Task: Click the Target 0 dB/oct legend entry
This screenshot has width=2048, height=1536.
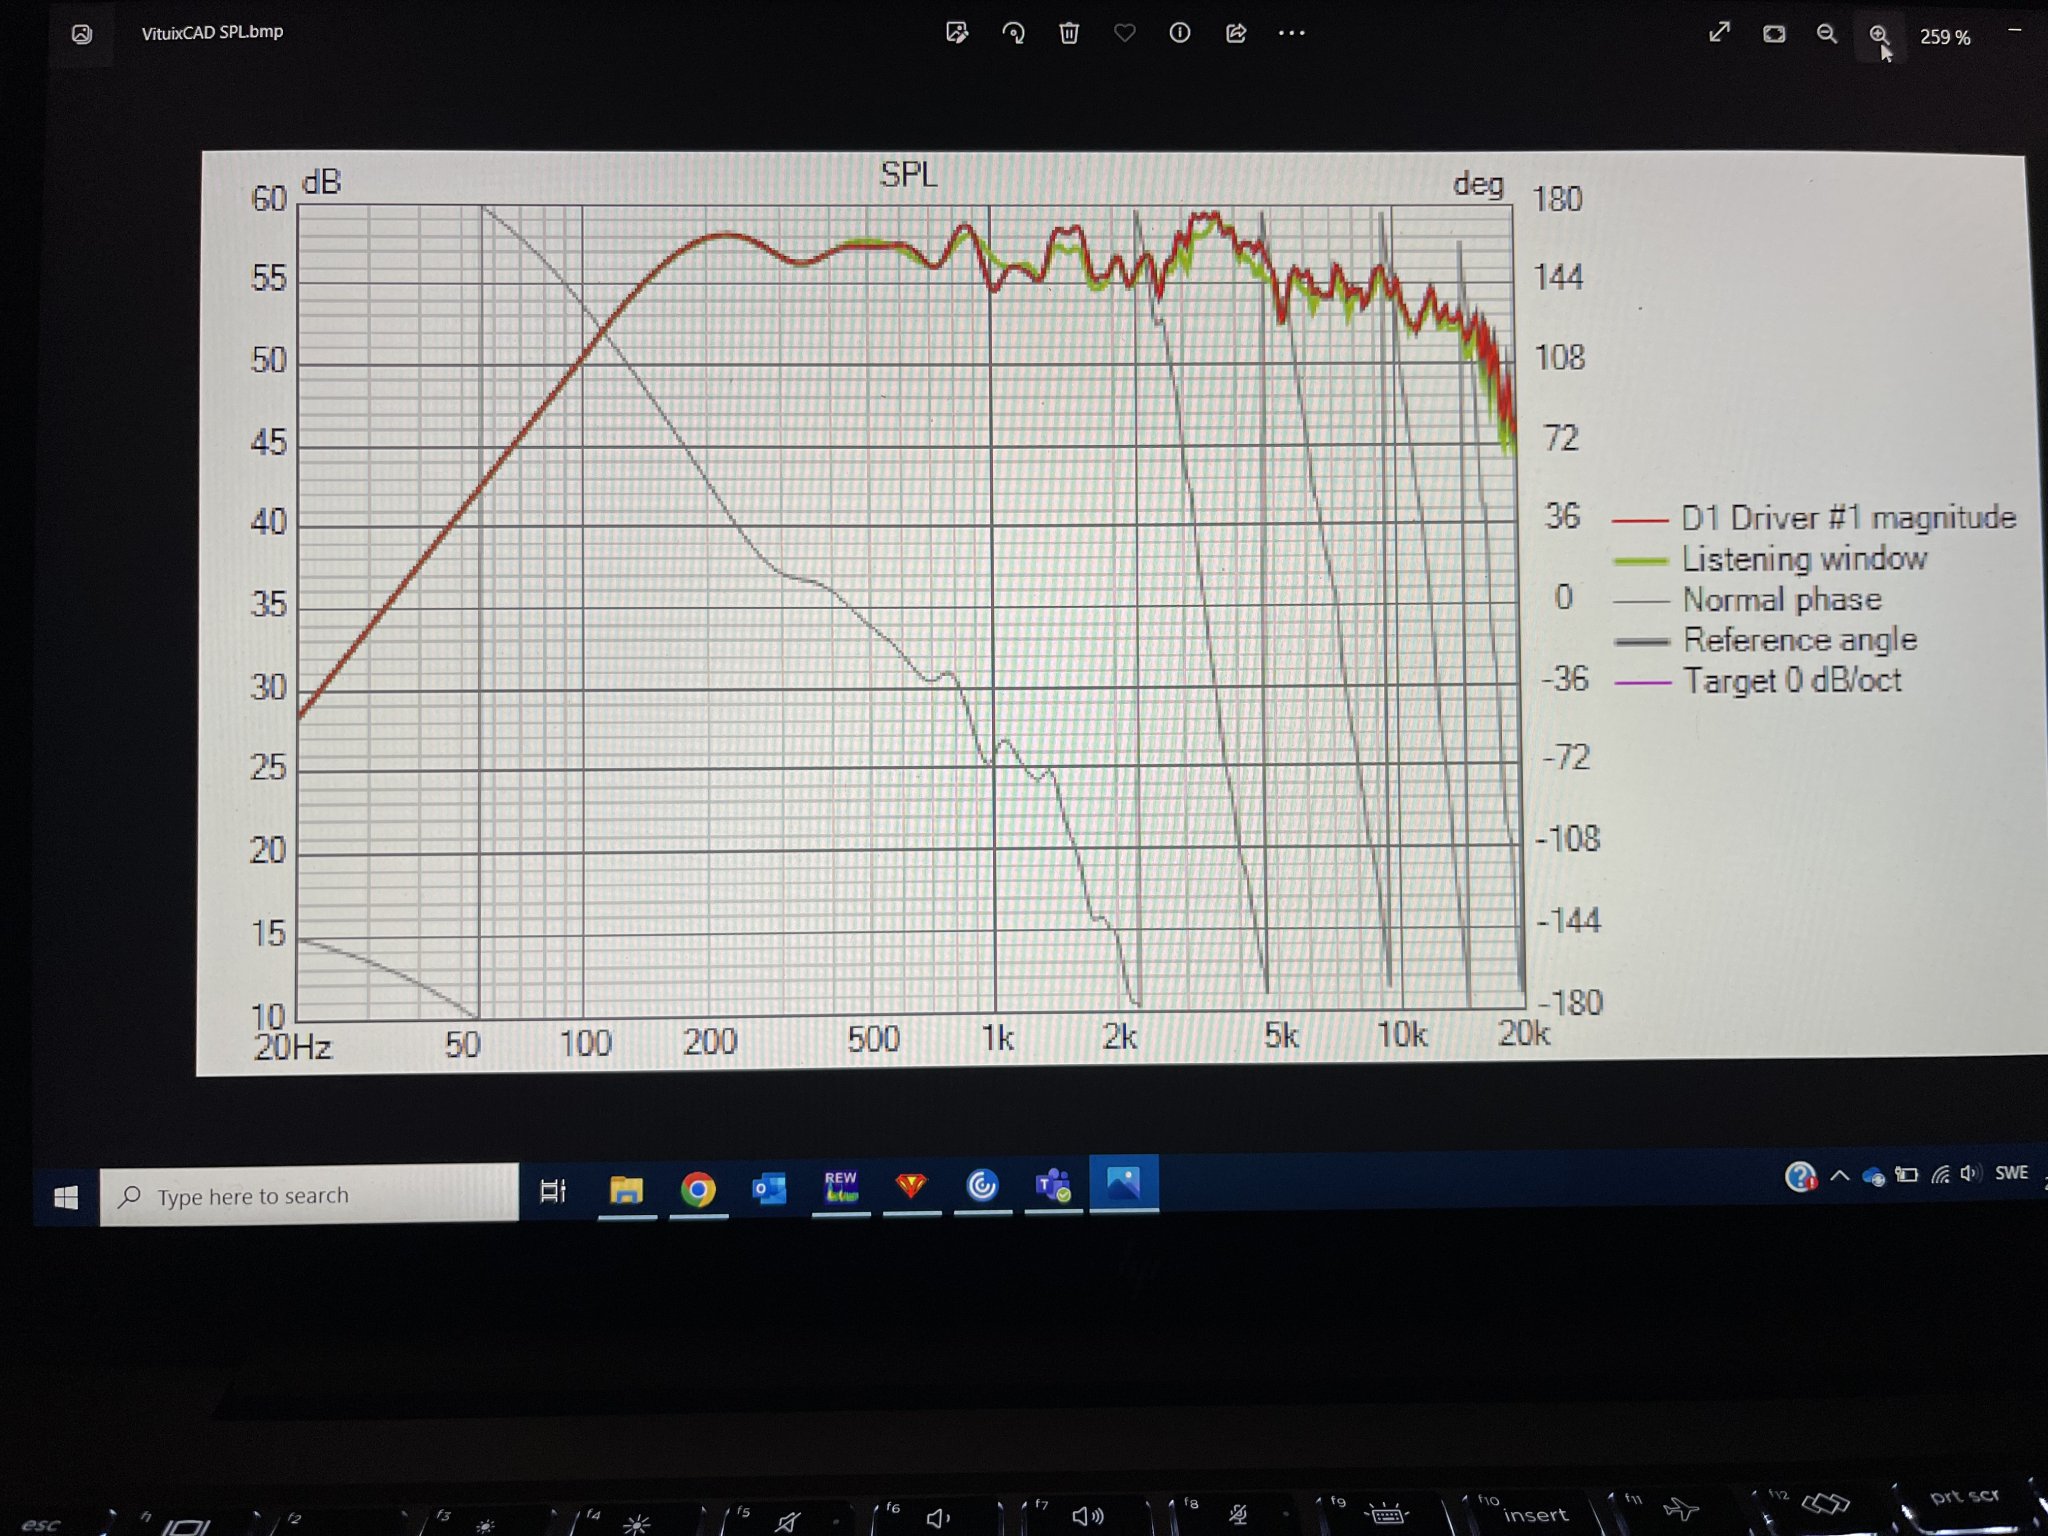Action: pyautogui.click(x=1757, y=681)
